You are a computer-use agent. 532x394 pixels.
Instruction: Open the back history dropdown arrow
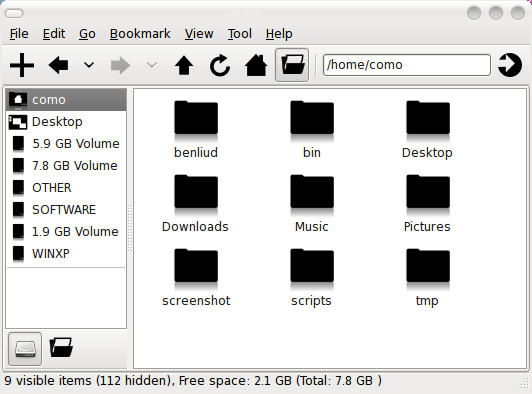[x=89, y=64]
